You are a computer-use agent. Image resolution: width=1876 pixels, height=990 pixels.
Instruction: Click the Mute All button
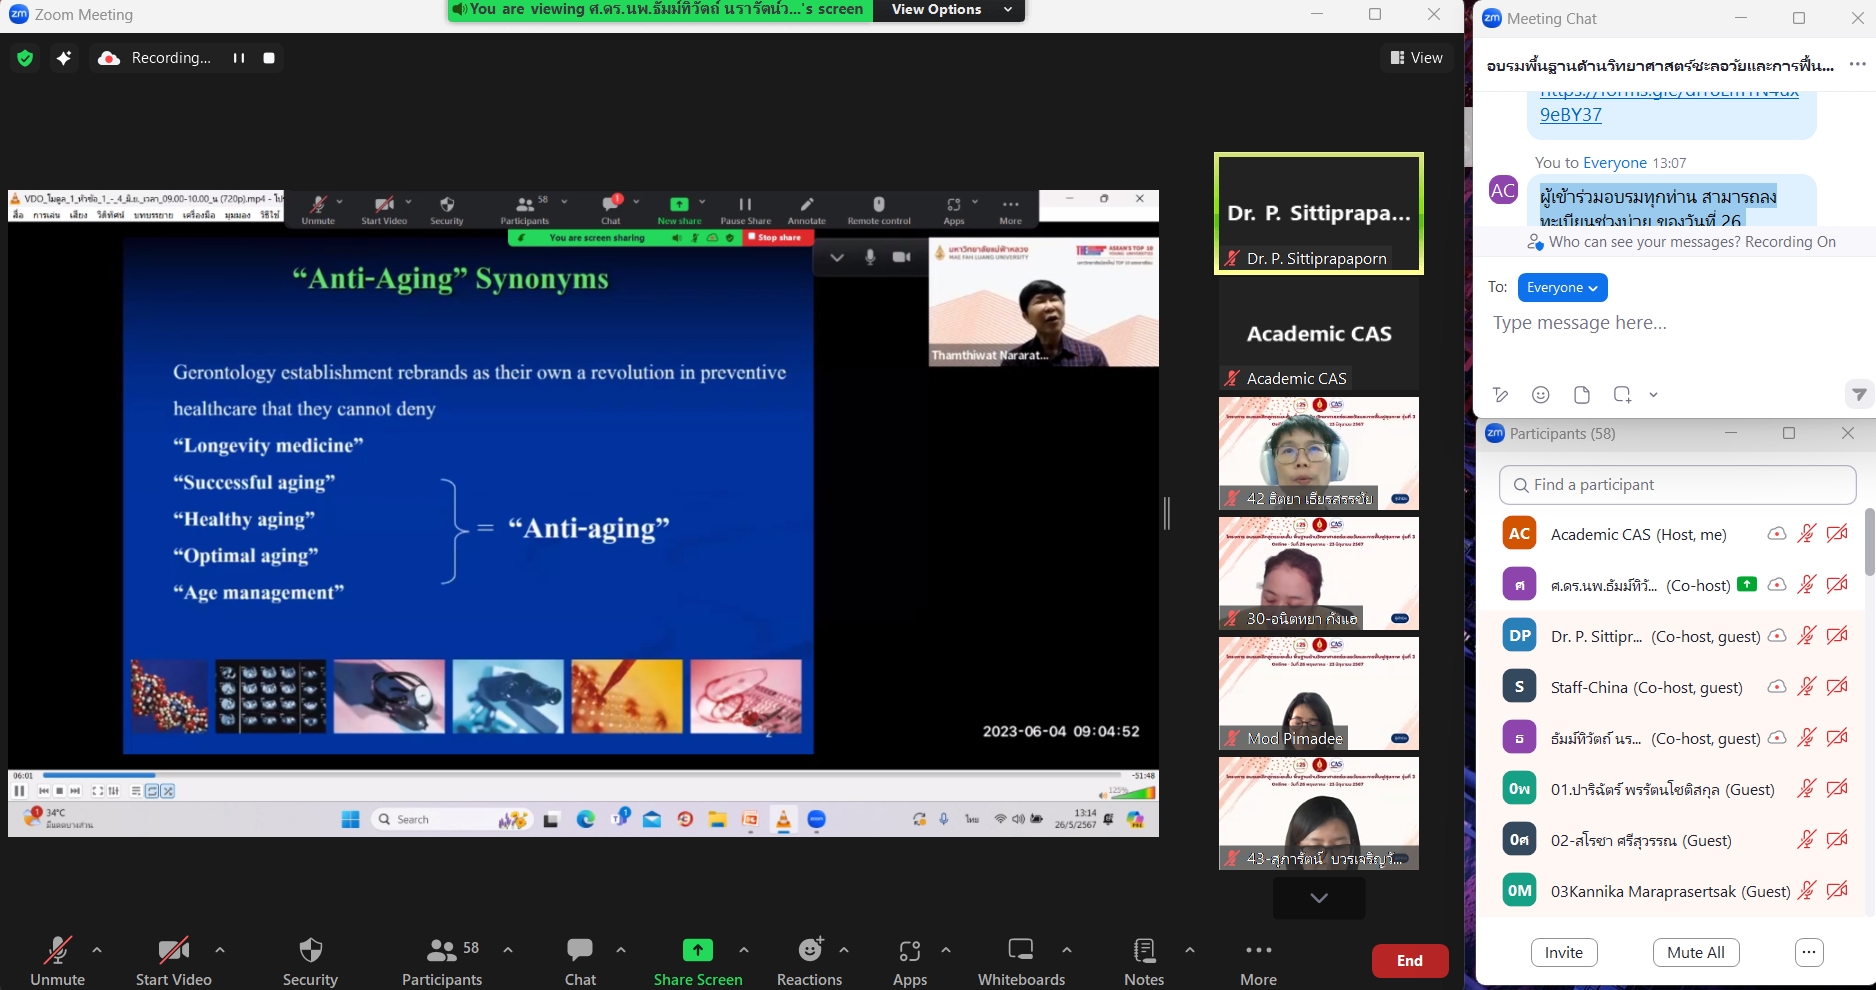1695,953
